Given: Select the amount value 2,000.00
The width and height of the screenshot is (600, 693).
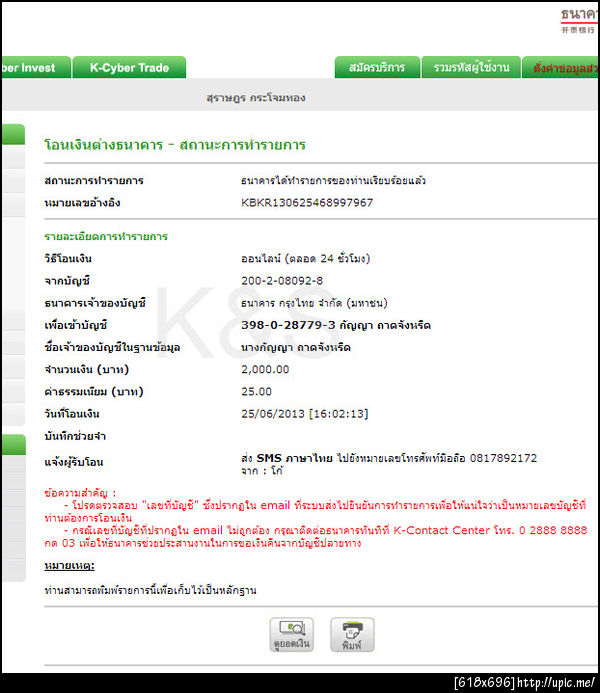Looking at the screenshot, I should 265,369.
